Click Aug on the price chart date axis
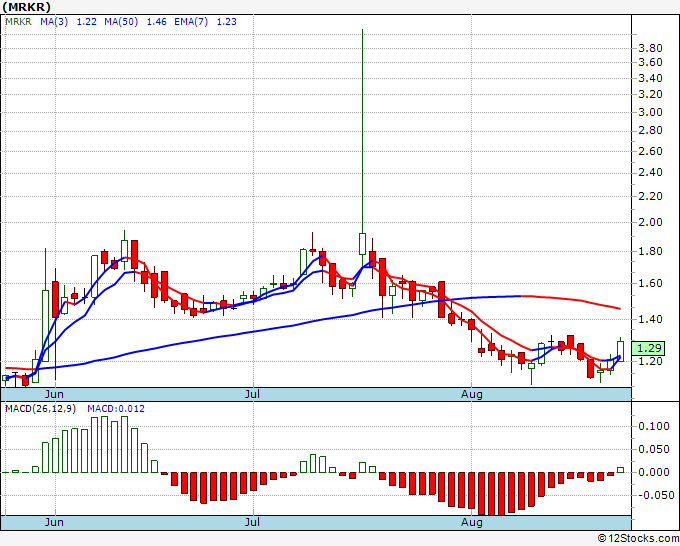Image resolution: width=680 pixels, height=546 pixels. [471, 394]
